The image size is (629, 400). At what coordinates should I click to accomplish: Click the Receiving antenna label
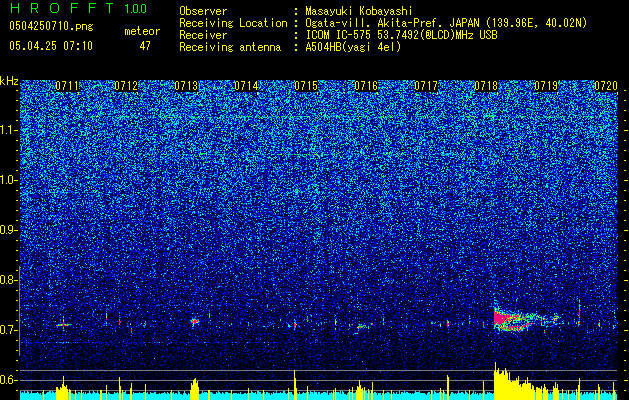tap(230, 47)
